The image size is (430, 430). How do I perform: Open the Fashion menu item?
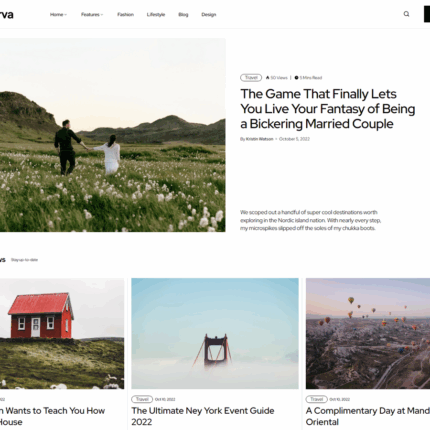125,15
